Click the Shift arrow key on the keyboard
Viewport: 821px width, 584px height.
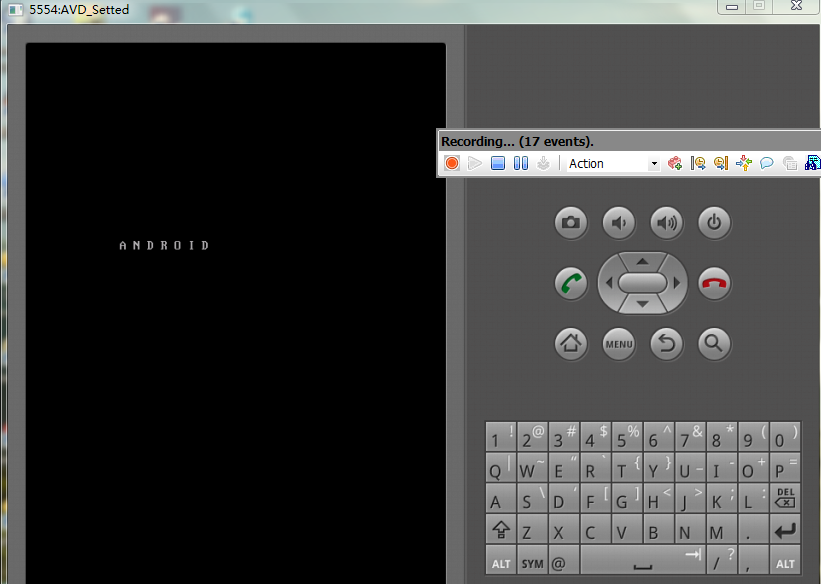501,530
